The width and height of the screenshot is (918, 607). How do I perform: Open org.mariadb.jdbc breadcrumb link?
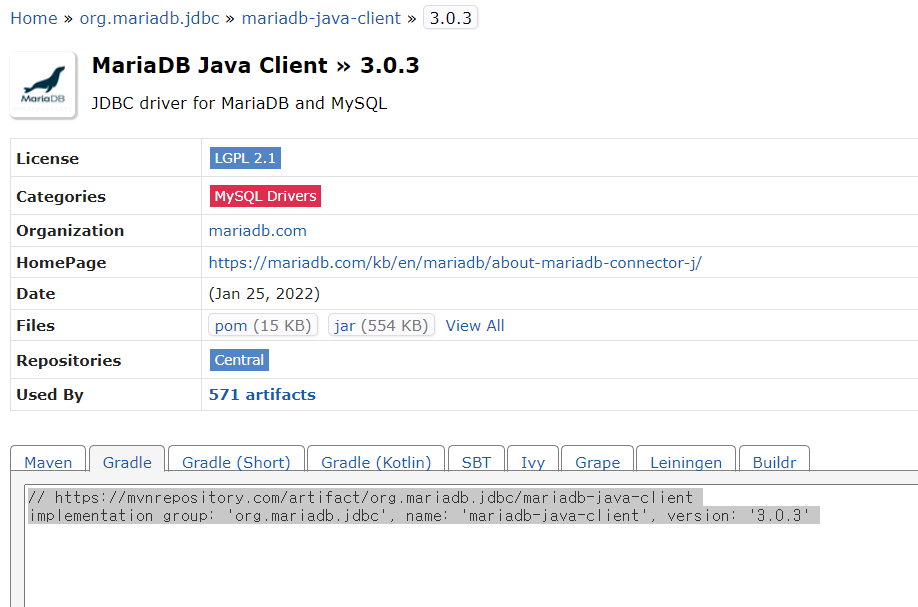pyautogui.click(x=149, y=18)
